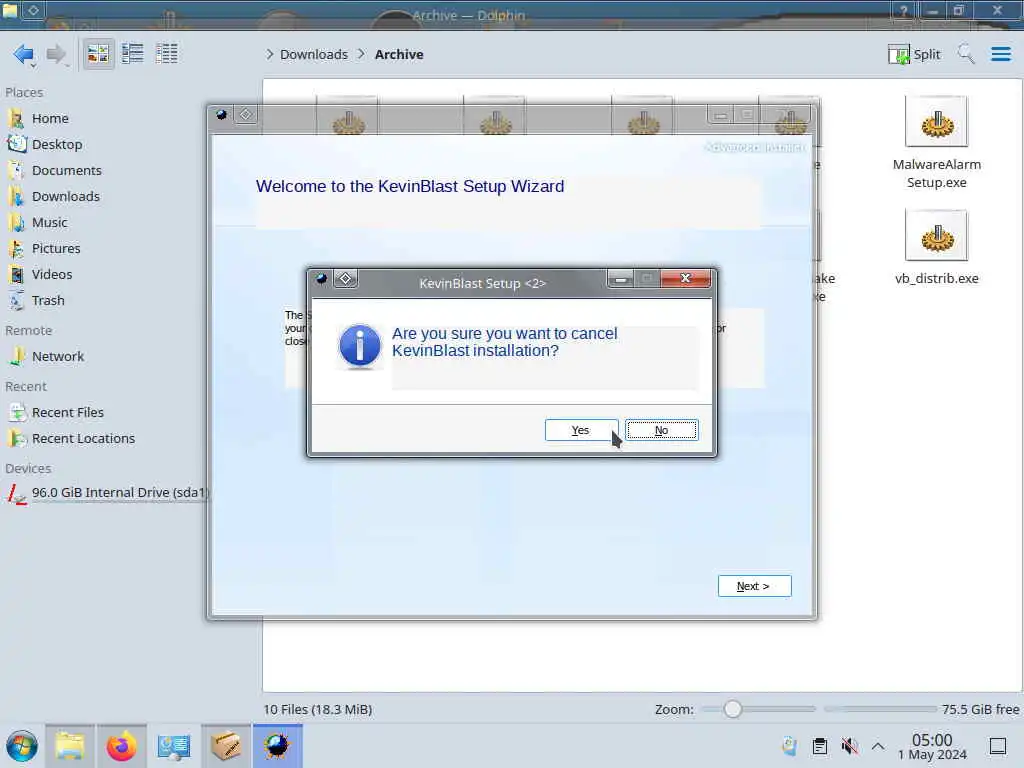This screenshot has width=1024, height=768.
Task: Click the 10 Files (18.3 MiB) status text
Action: pos(318,709)
